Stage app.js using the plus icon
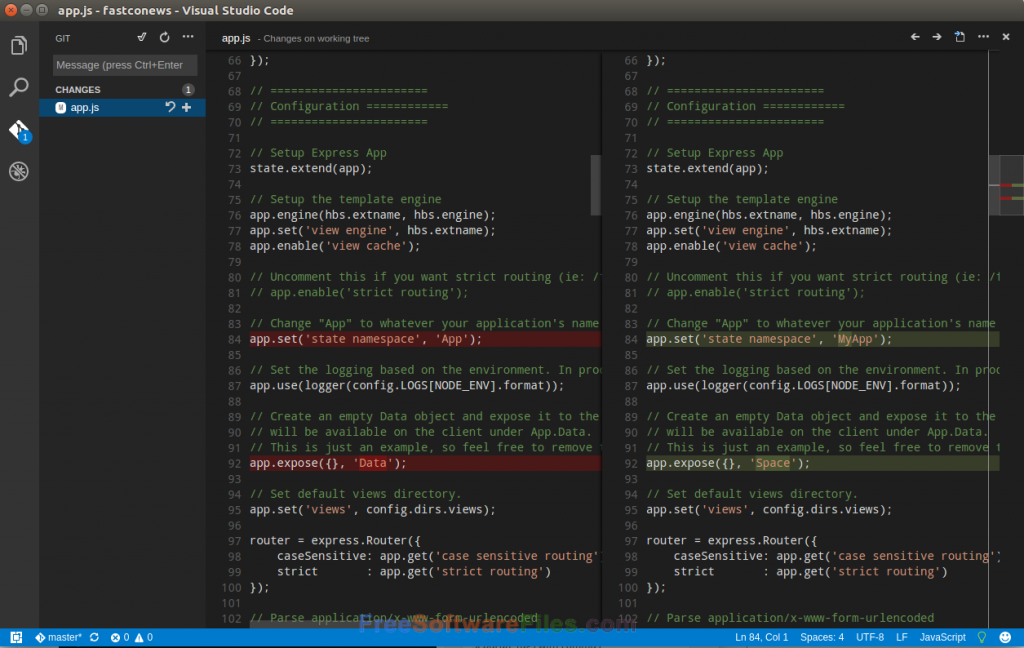The width and height of the screenshot is (1024, 648). coord(186,107)
